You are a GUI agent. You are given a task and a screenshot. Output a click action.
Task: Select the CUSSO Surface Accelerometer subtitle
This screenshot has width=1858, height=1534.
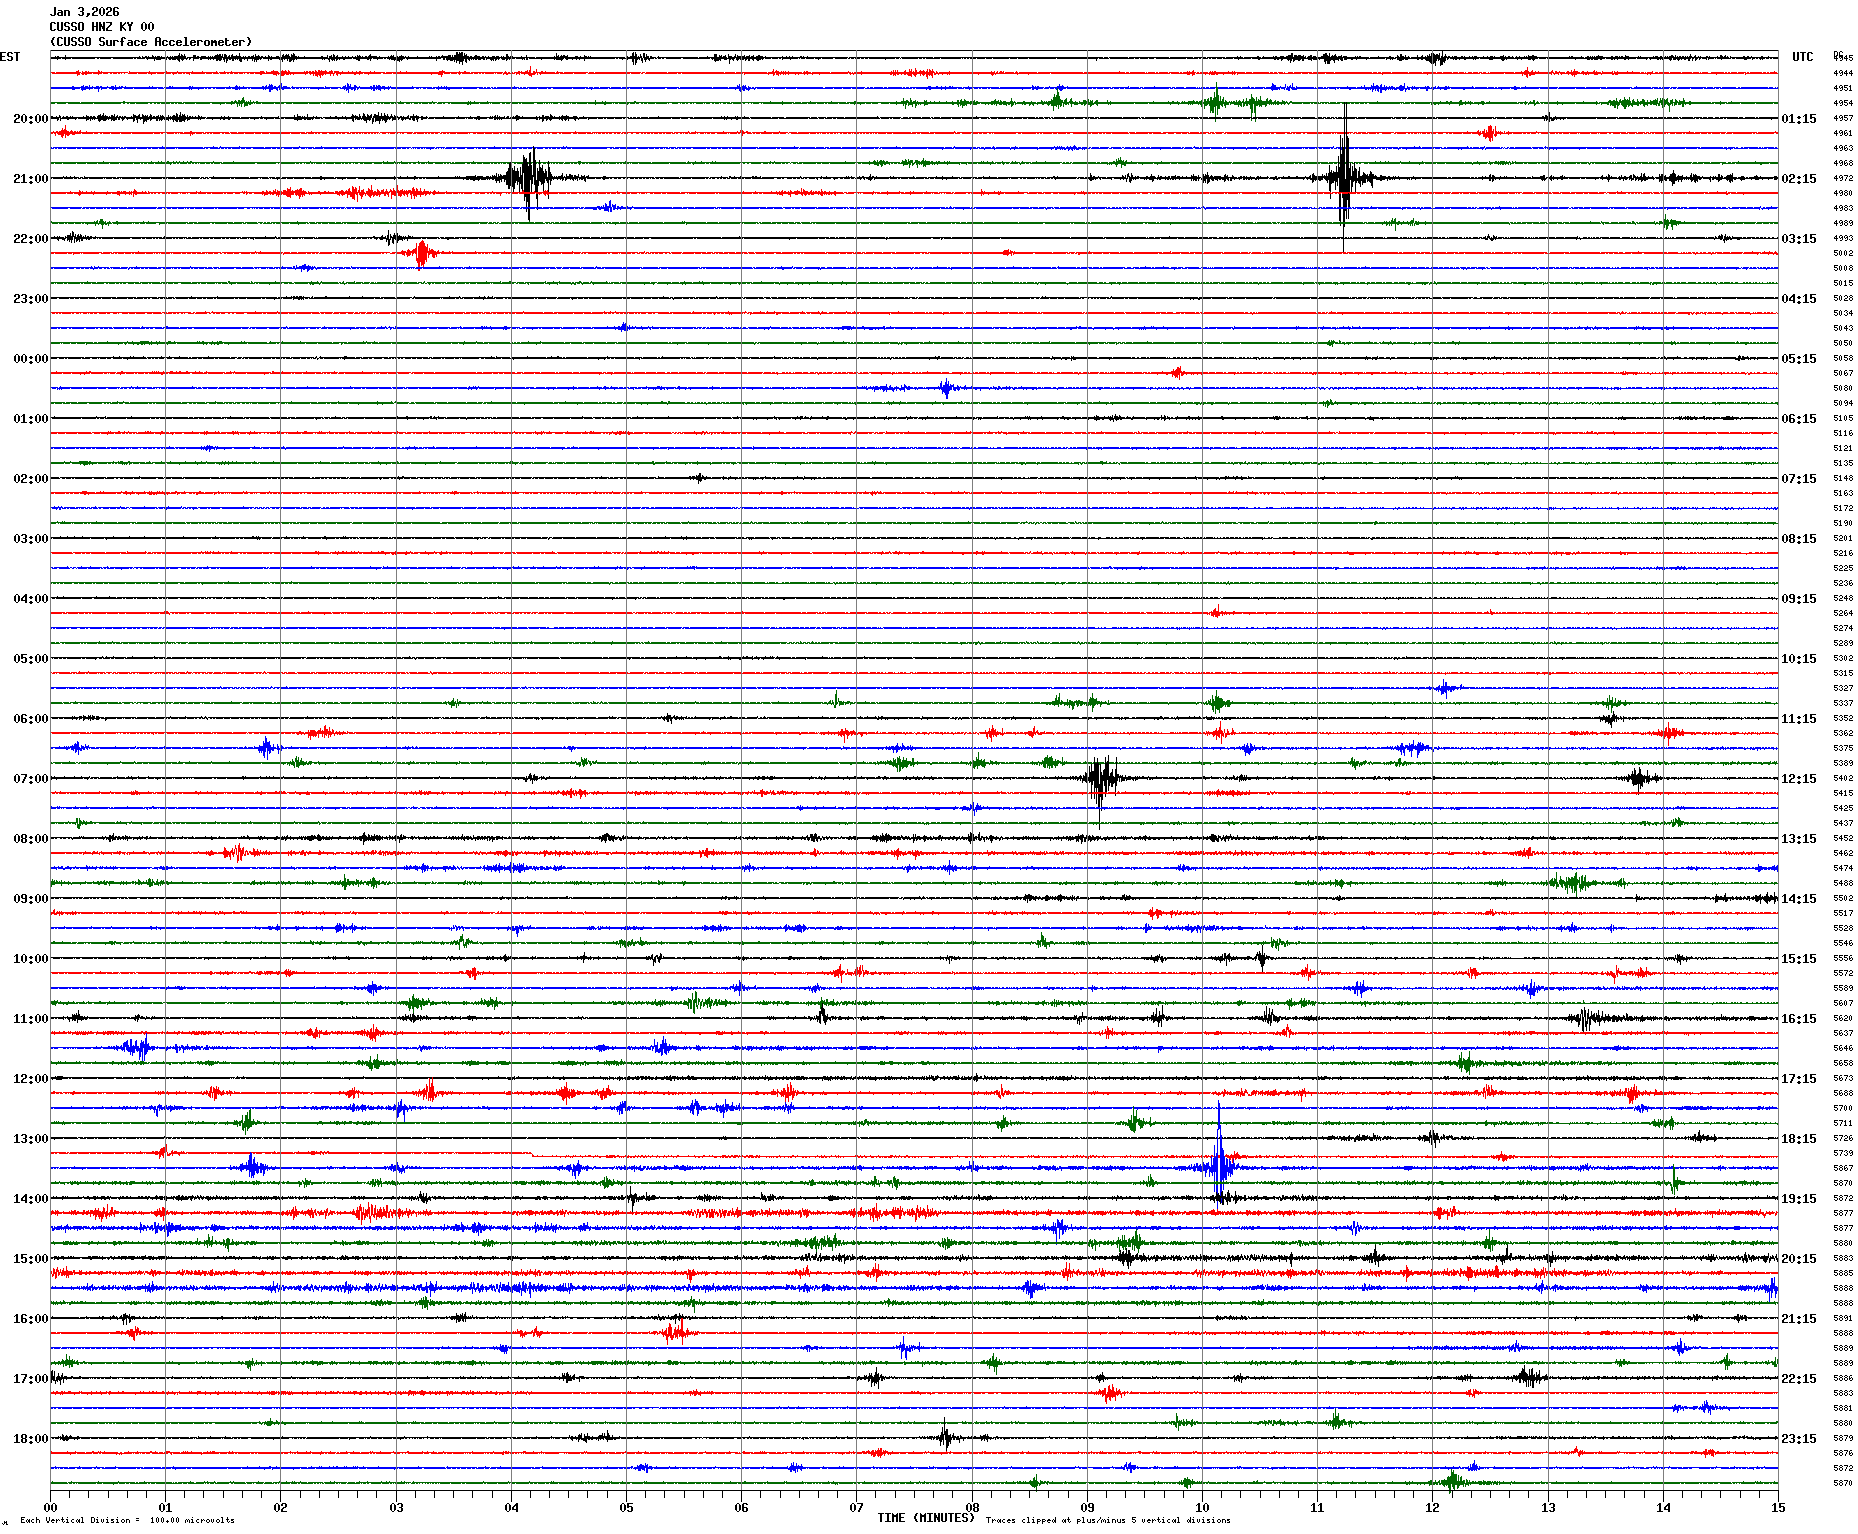150,42
